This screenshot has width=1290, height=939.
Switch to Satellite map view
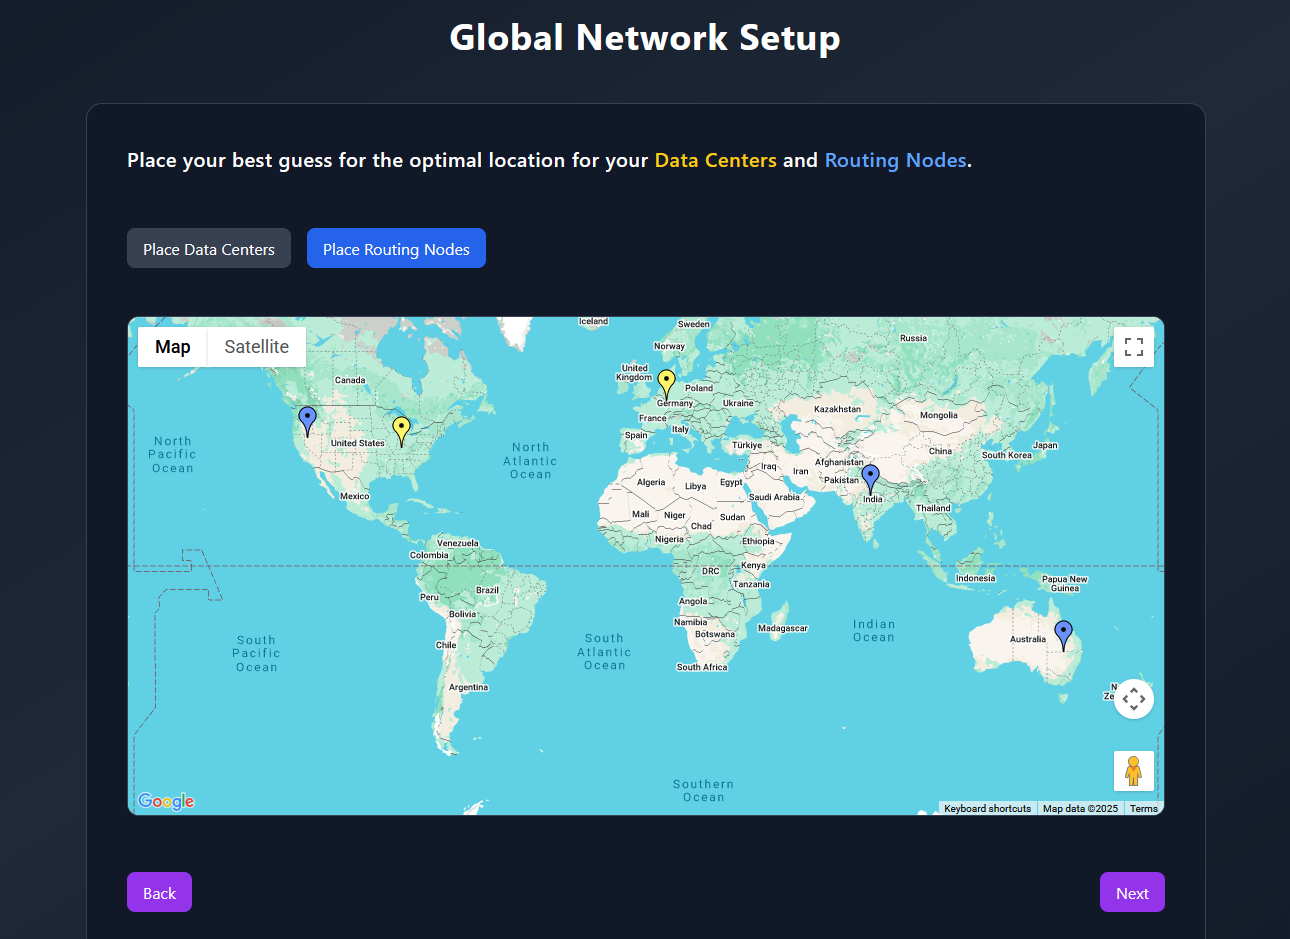pyautogui.click(x=257, y=347)
